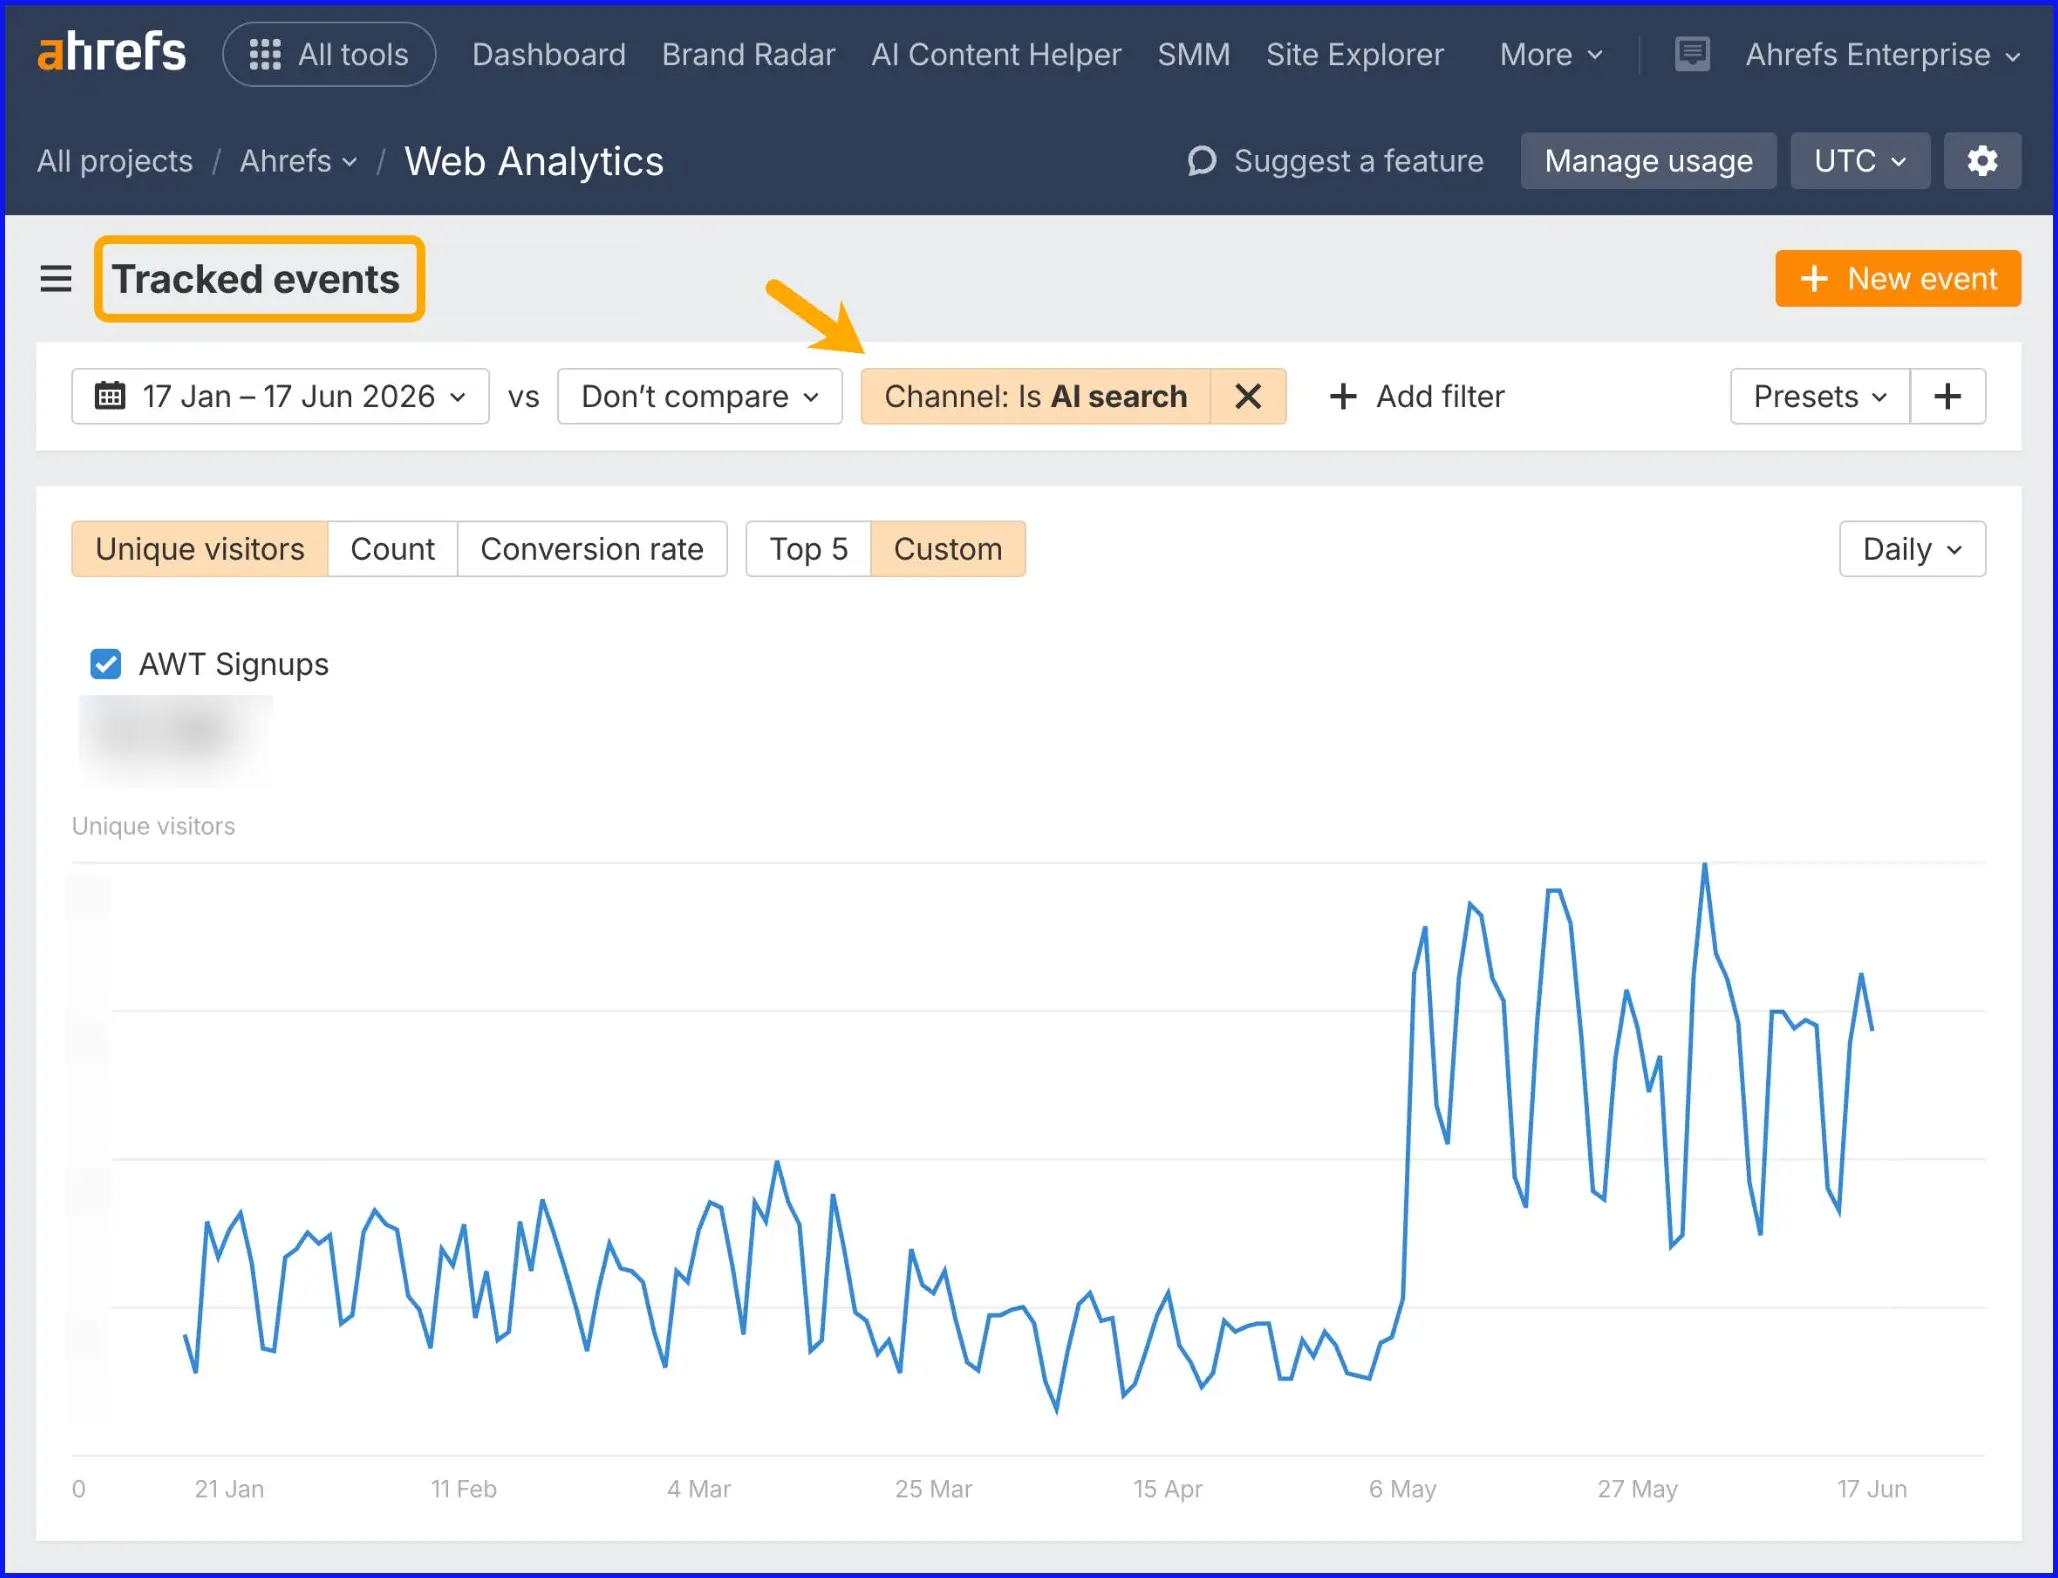The image size is (2058, 1578).
Task: Click Suggest a feature
Action: click(x=1335, y=161)
